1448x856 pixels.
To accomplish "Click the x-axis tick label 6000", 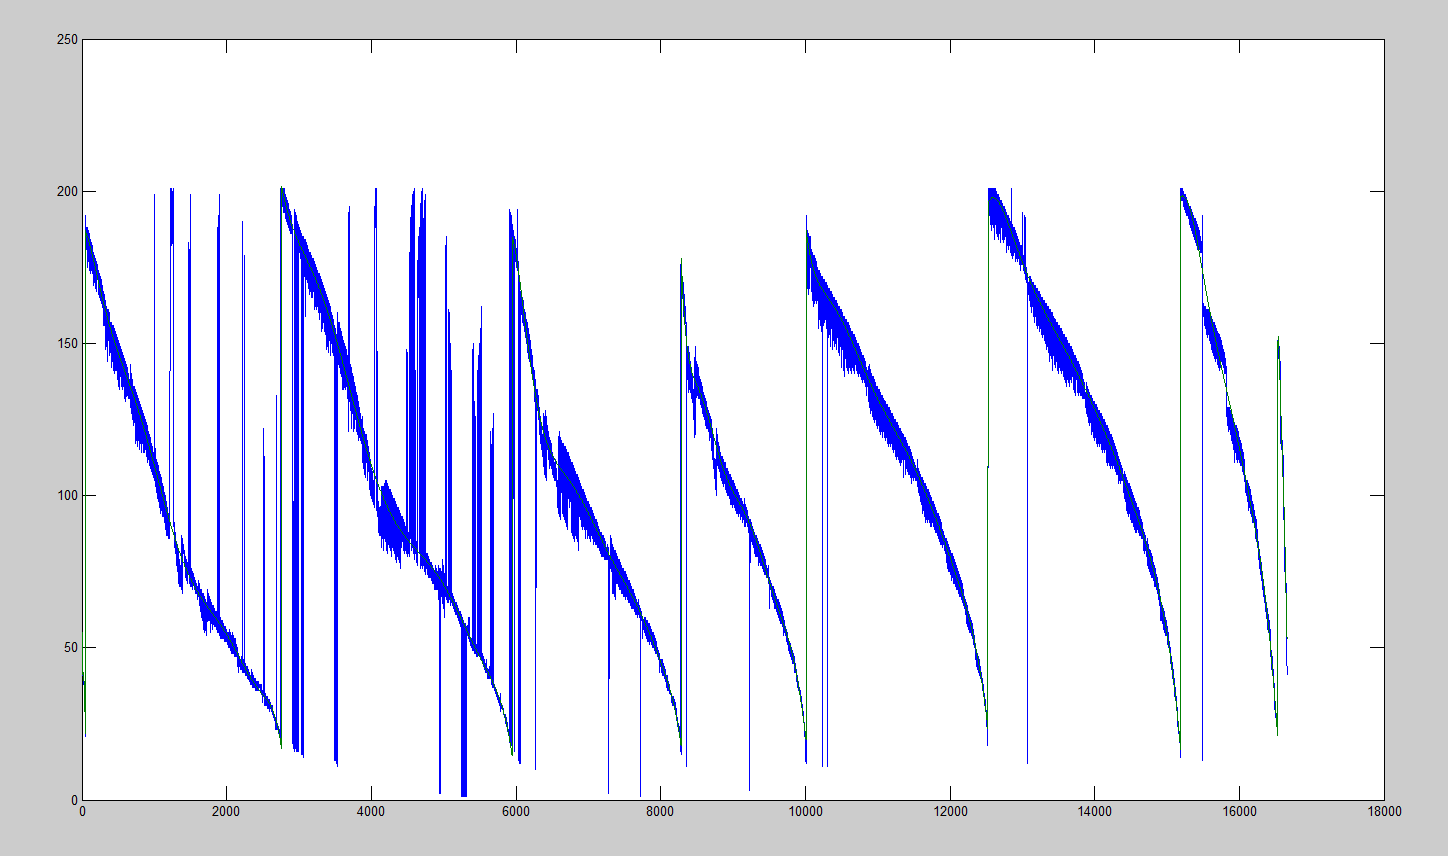I will (x=516, y=813).
